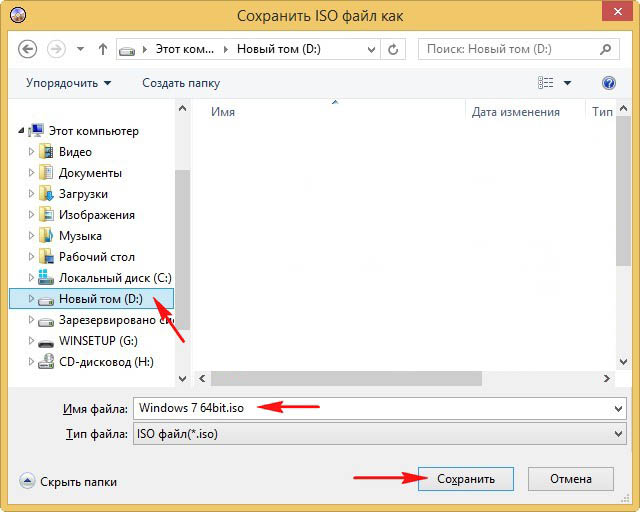
Task: Expand 'CD-дисковод (H:)' node
Action: tap(31, 361)
